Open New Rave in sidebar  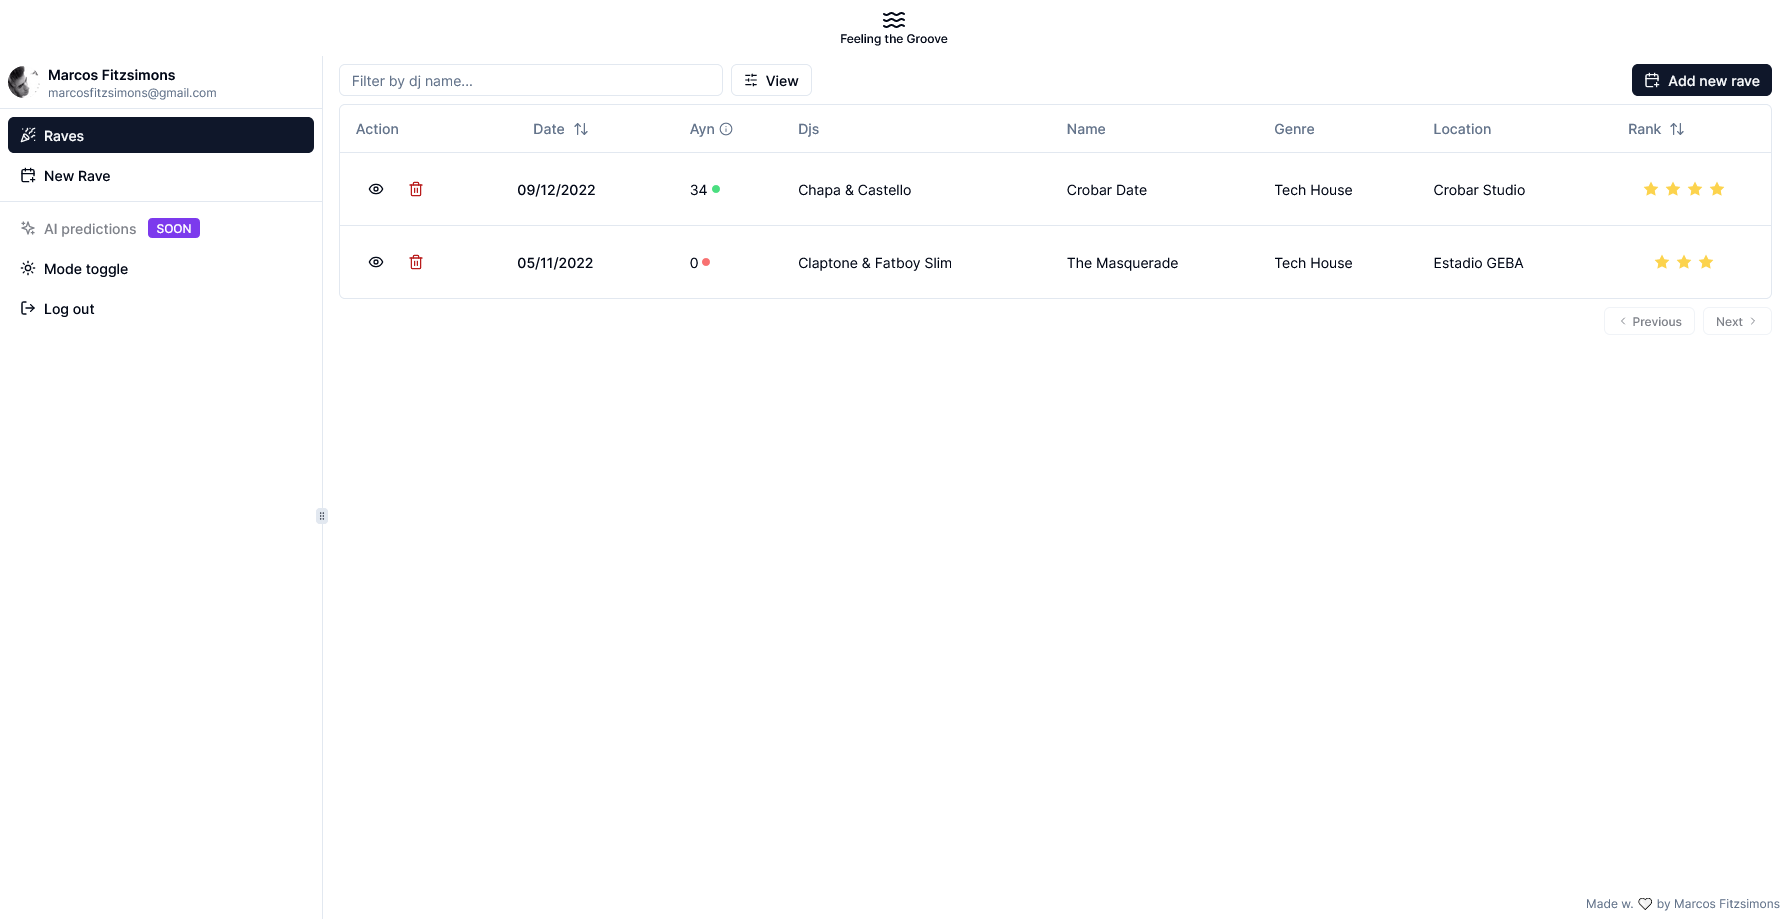pos(161,176)
